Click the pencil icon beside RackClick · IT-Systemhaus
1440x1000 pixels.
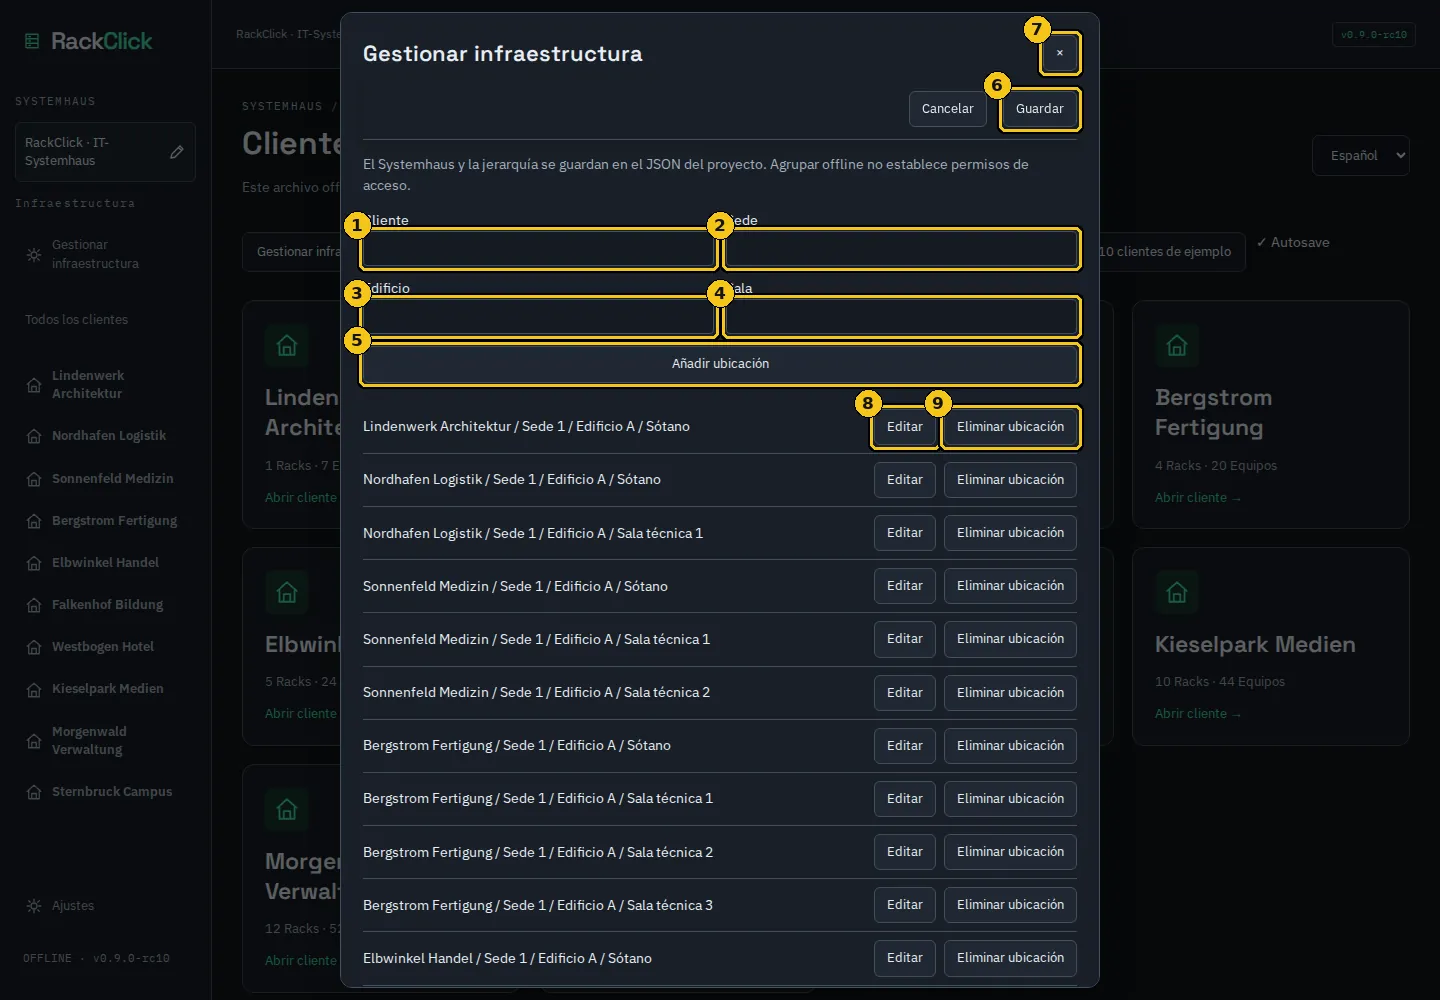pyautogui.click(x=177, y=152)
